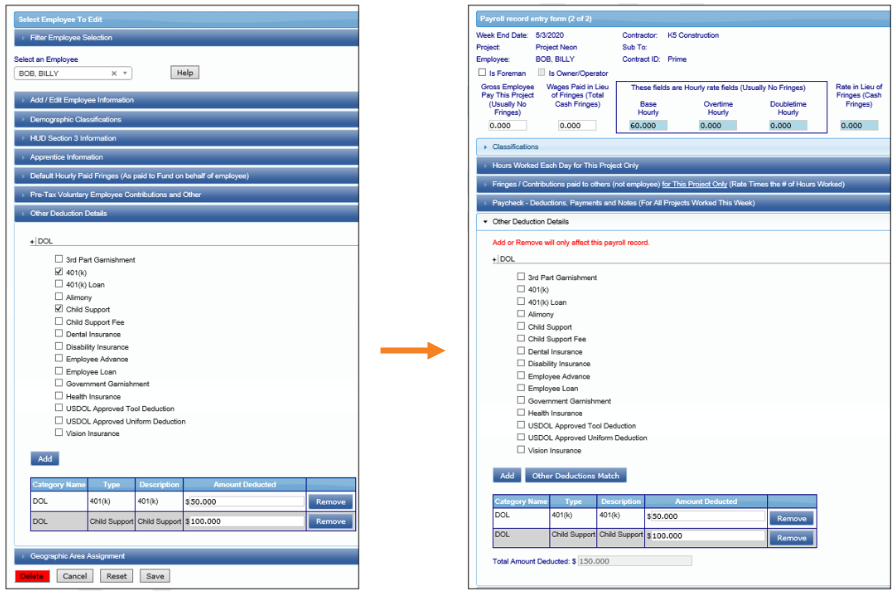This screenshot has height=593, width=895.
Task: Expand Pre-Tax Voluntary Employee Contributions section
Action: coord(186,195)
